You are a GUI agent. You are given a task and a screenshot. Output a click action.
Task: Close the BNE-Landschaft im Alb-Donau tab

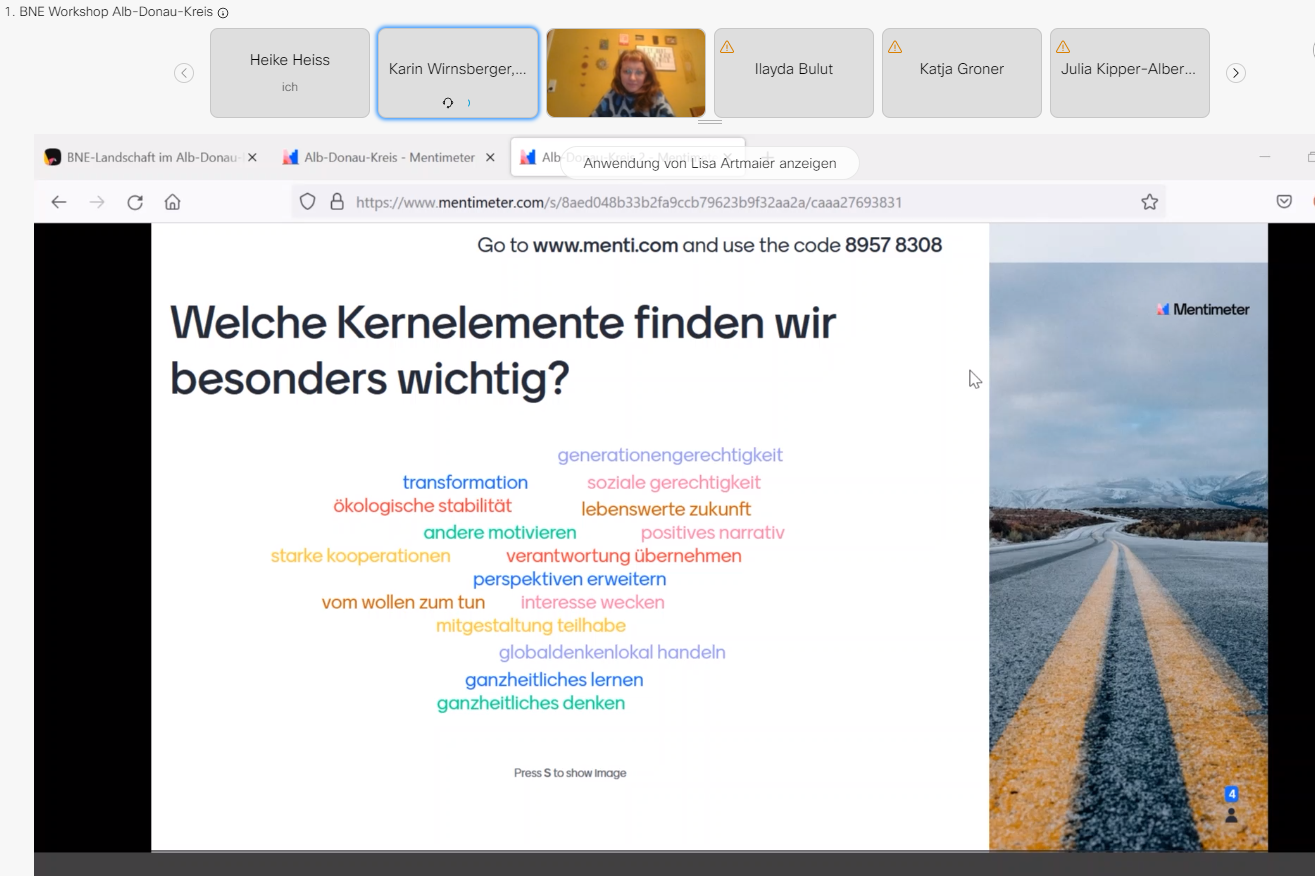pos(252,158)
